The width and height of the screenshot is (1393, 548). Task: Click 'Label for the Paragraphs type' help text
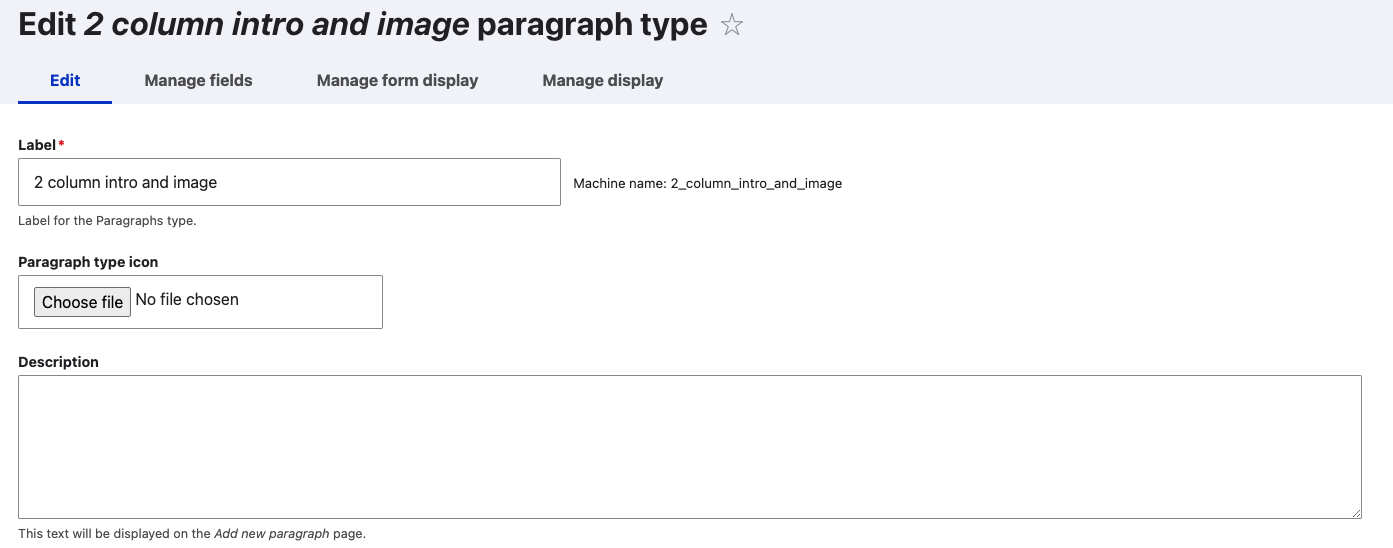tap(107, 221)
